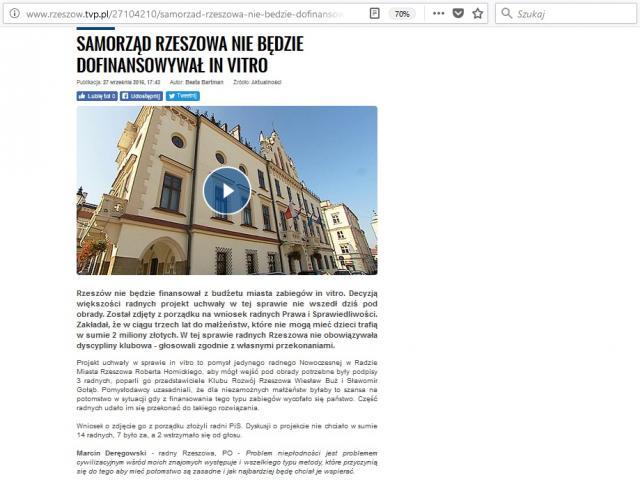This screenshot has width=640, height=484.
Task: Open reader view from the address bar
Action: pos(374,14)
